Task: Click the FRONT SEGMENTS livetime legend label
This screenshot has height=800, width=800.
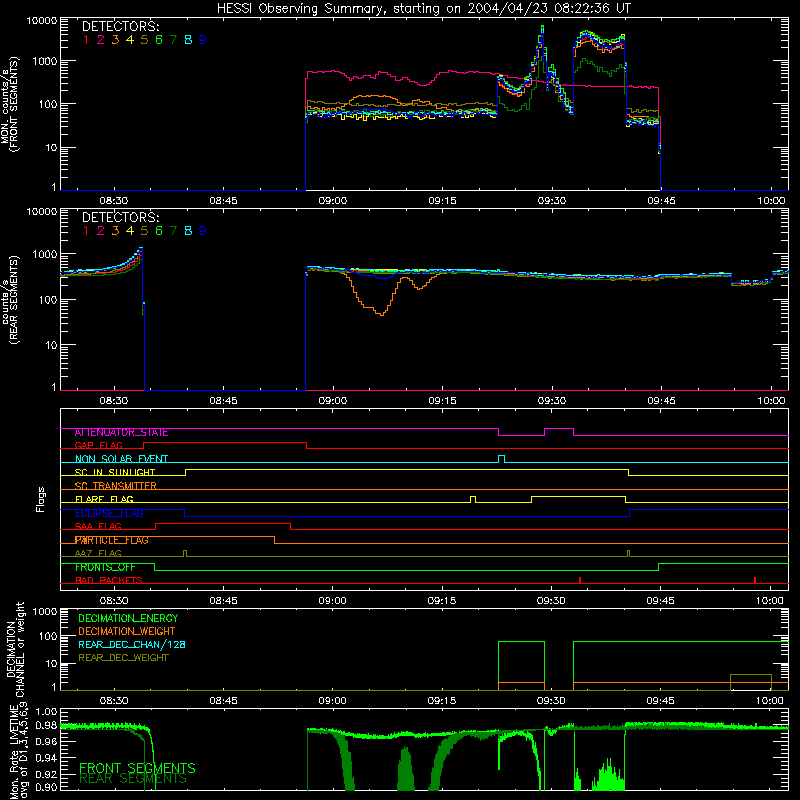Action: [137, 768]
